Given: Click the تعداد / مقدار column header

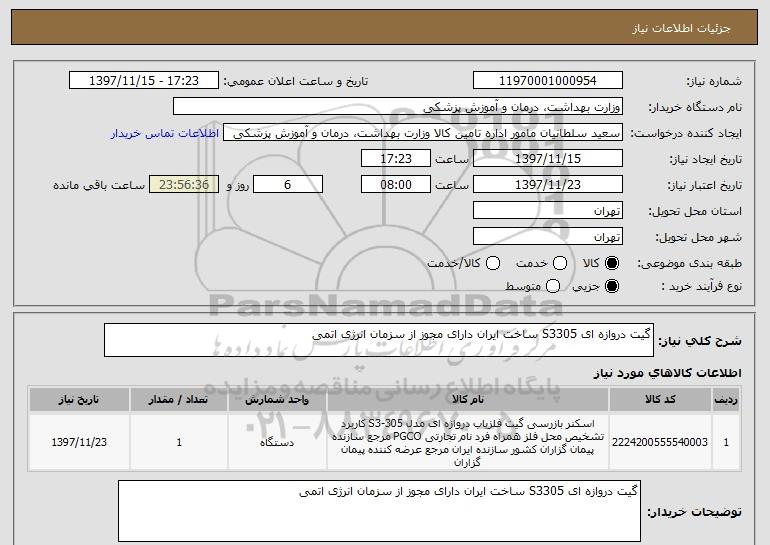Looking at the screenshot, I should point(179,399).
